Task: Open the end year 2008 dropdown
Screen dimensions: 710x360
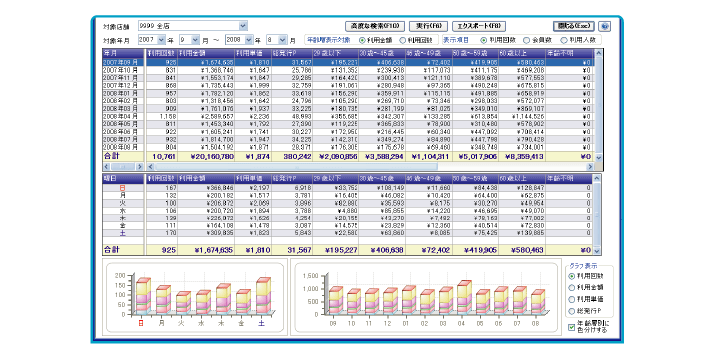Action: tap(249, 40)
